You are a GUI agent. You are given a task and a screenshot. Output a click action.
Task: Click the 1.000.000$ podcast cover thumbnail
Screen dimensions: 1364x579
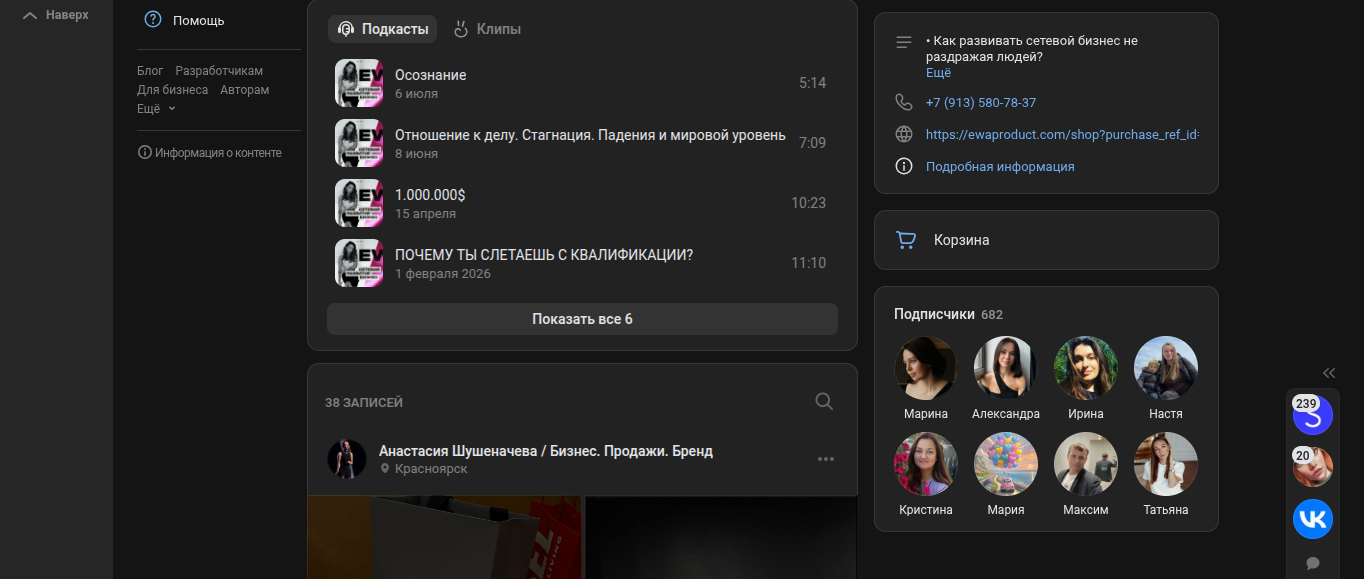coord(359,203)
